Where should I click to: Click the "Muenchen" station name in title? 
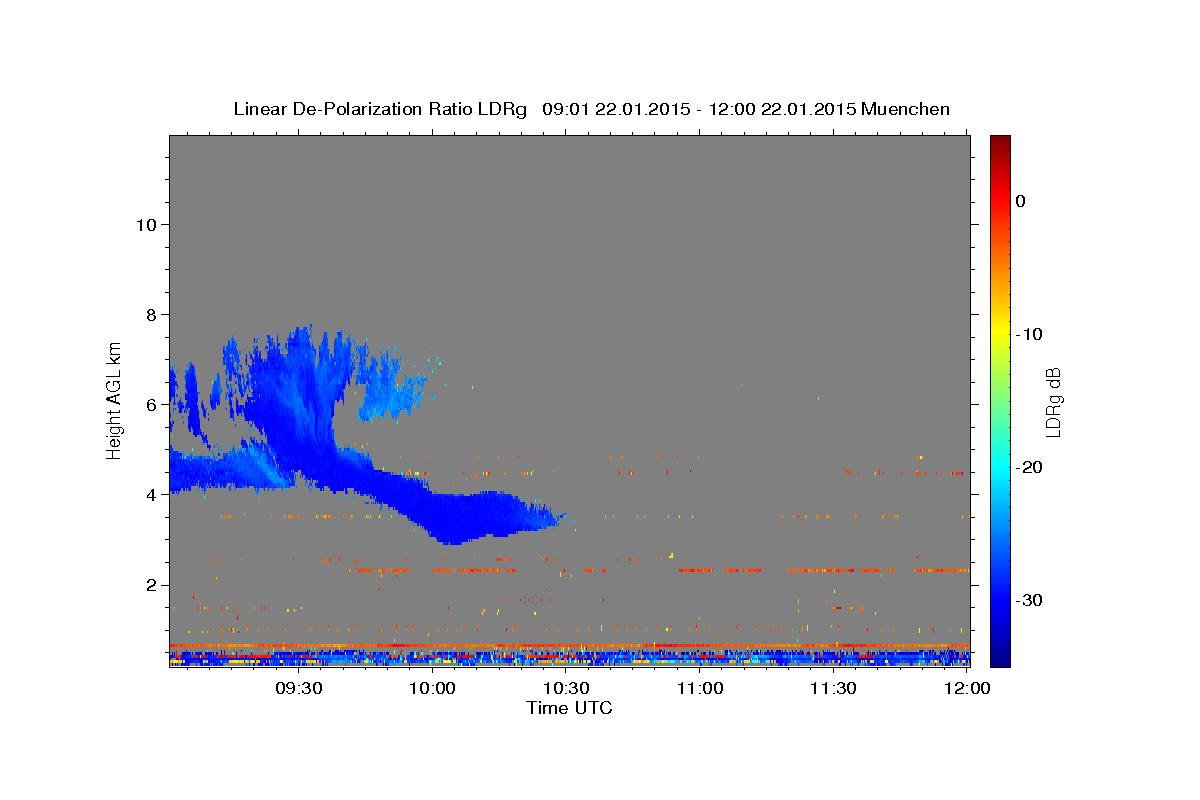pos(906,109)
